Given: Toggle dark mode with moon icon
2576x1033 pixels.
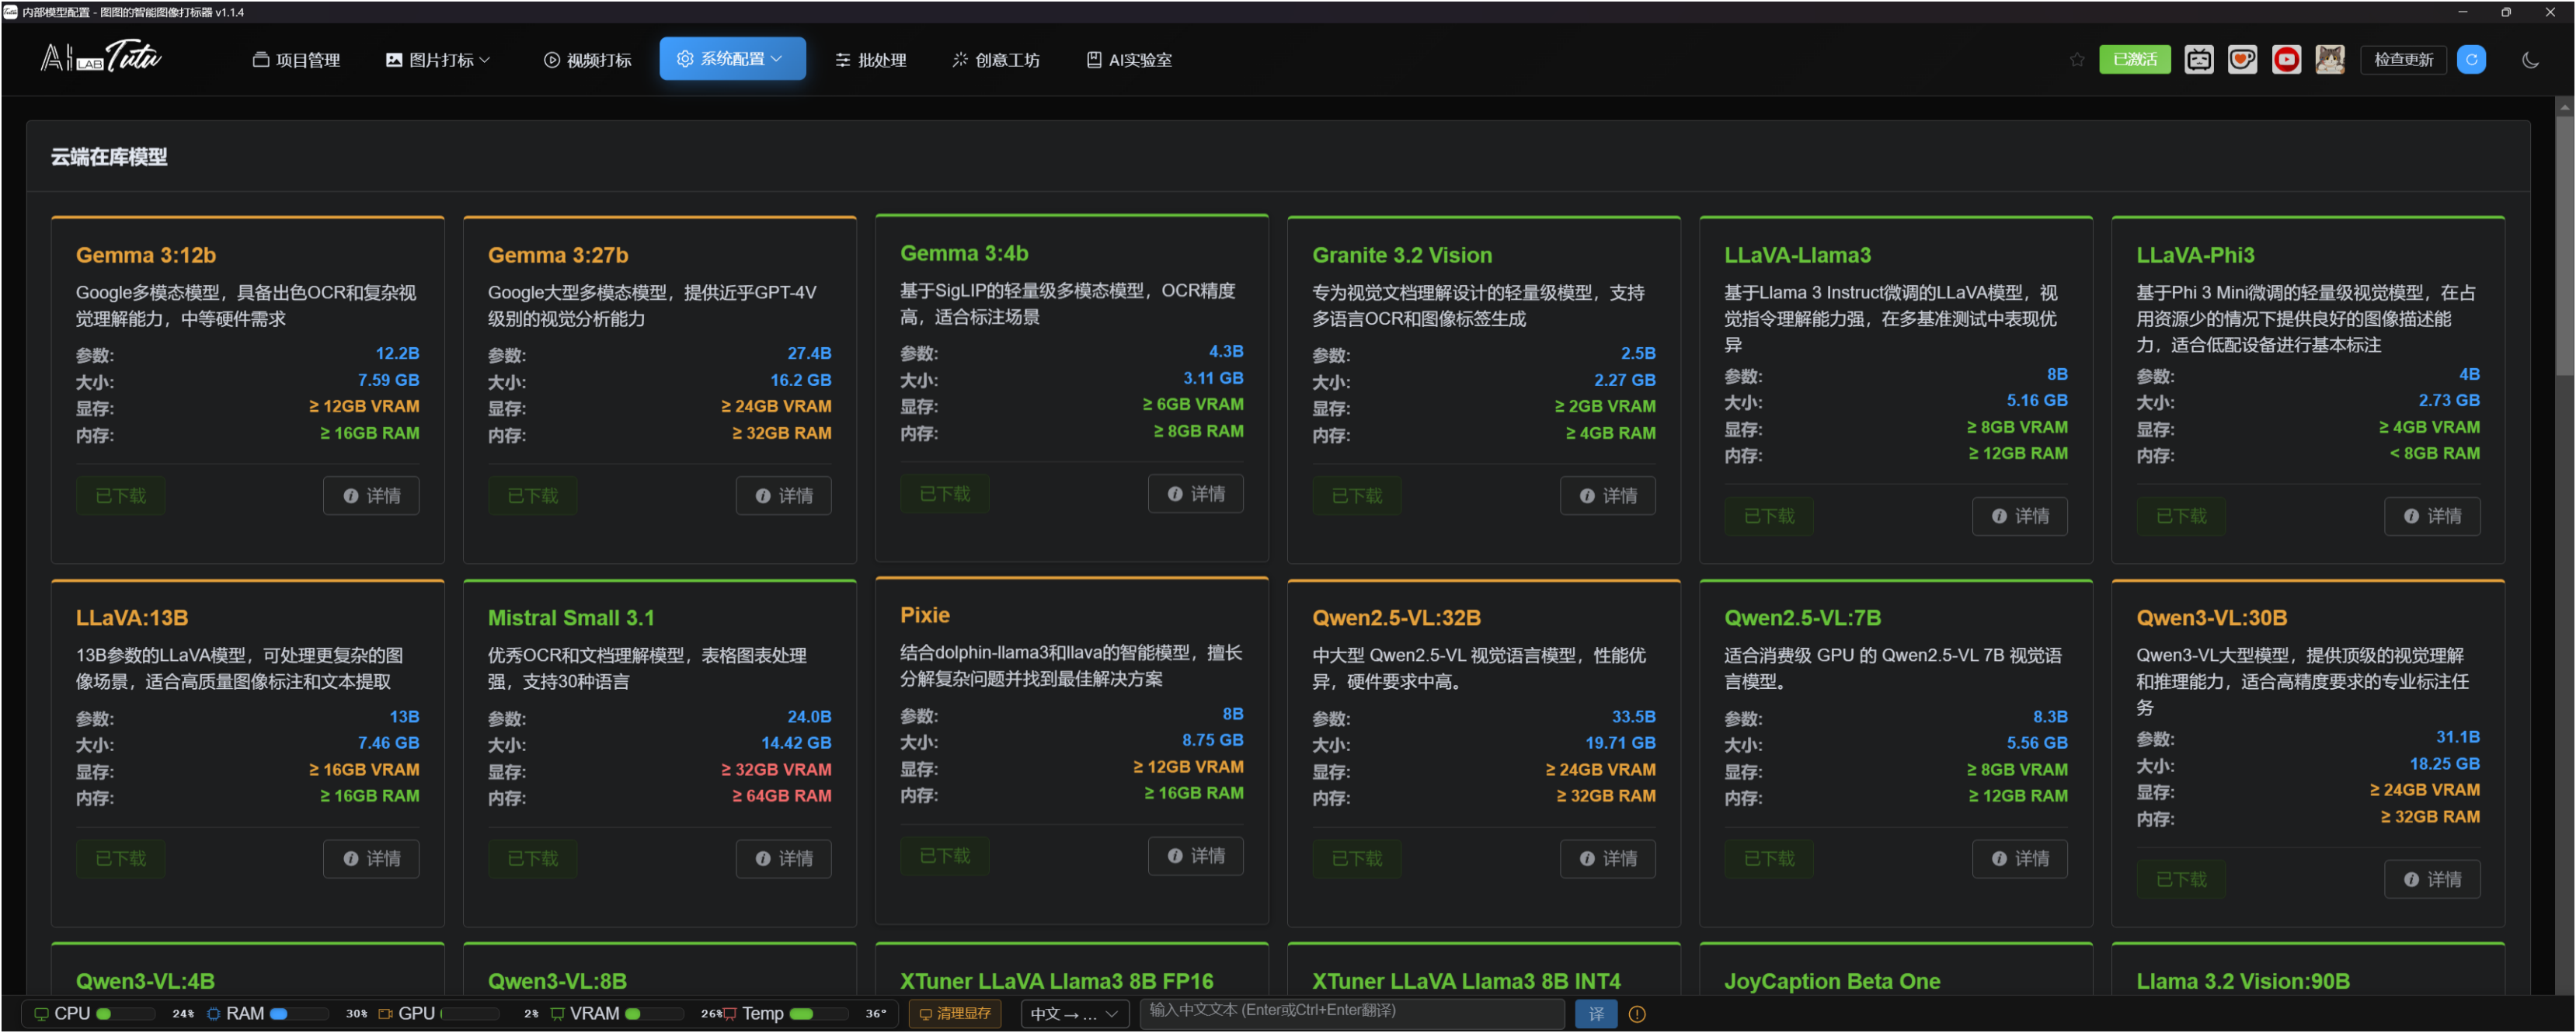Looking at the screenshot, I should click(2530, 59).
